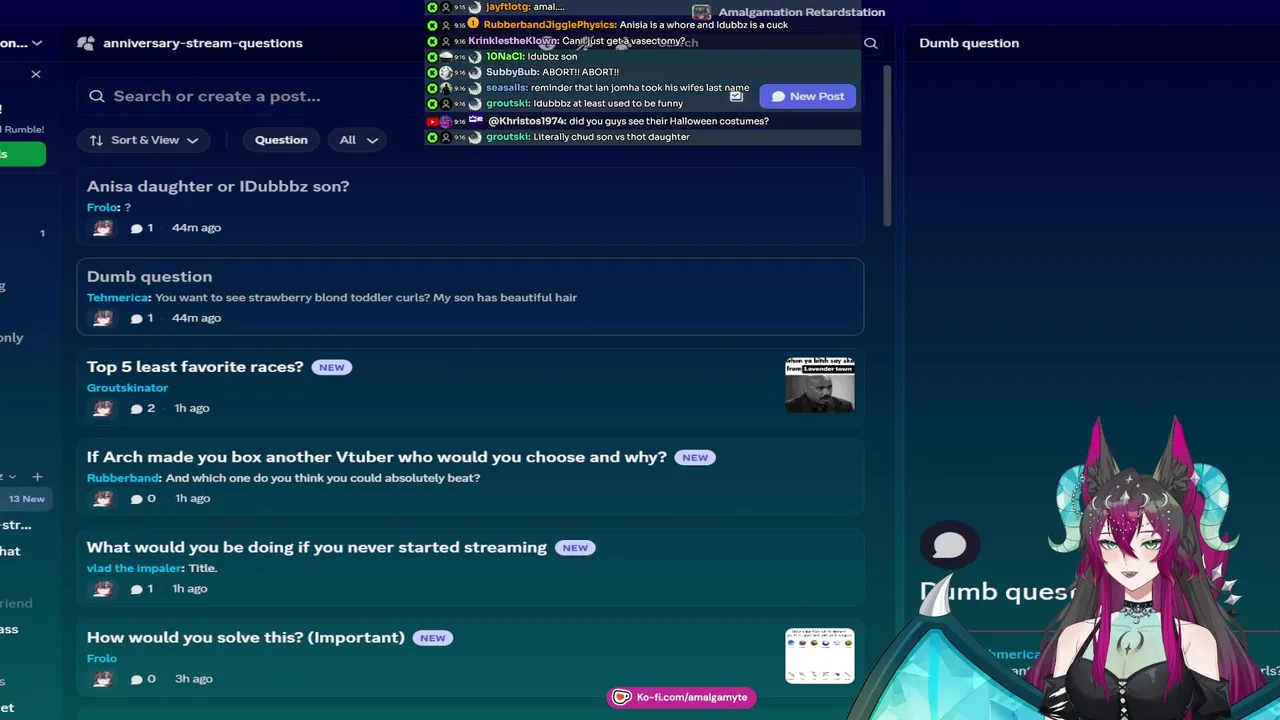The height and width of the screenshot is (720, 1280).
Task: Click the reply bubble on Top 5 least favorite races
Action: point(137,408)
